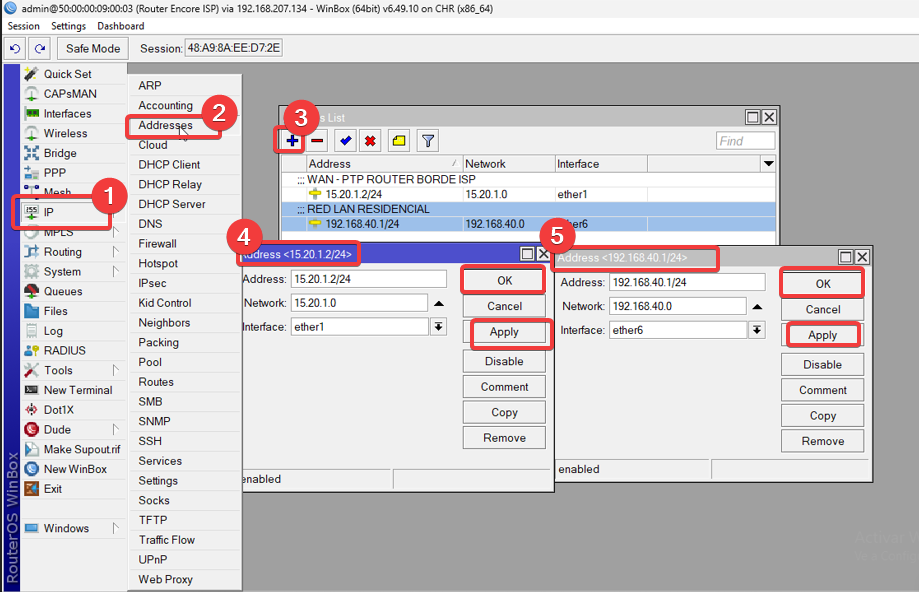Click the blue plus Add address icon
Viewport: 919px width, 592px height.
pyautogui.click(x=292, y=141)
